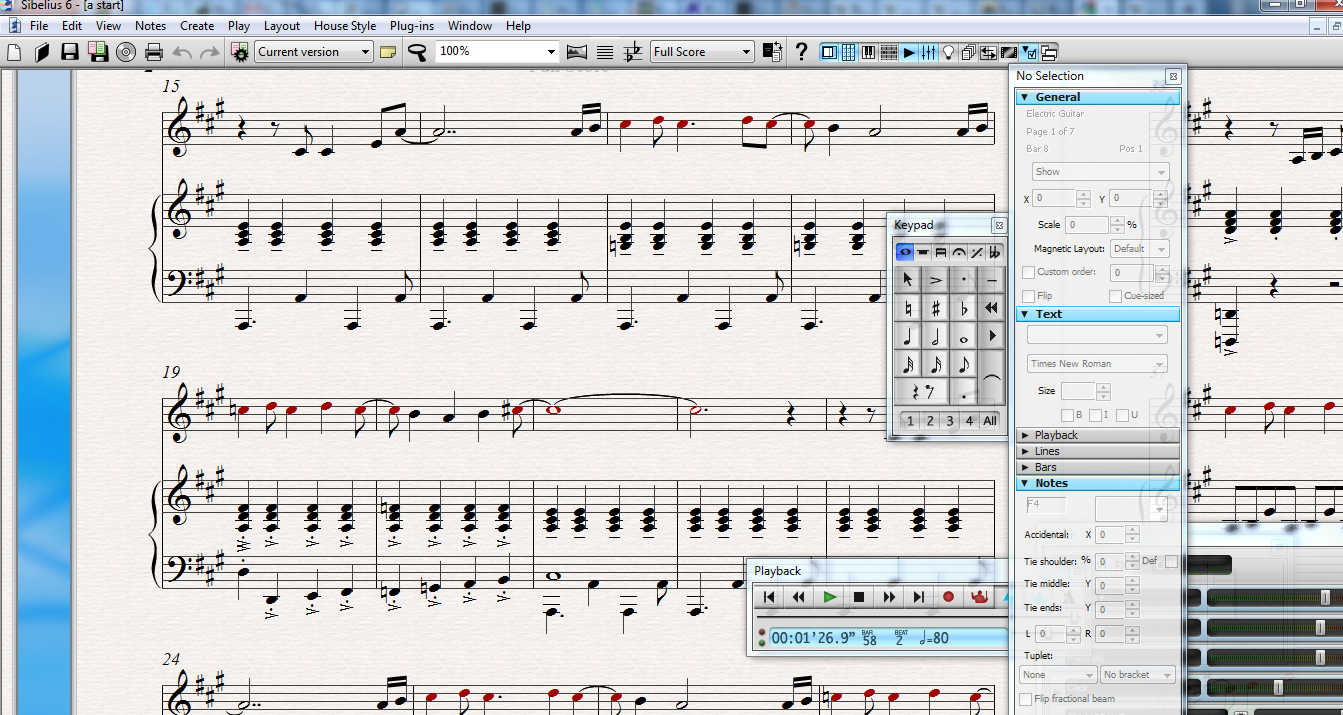Screen dimensions: 1343x715
Task: Click the Stop button in Playback window
Action: (858, 597)
